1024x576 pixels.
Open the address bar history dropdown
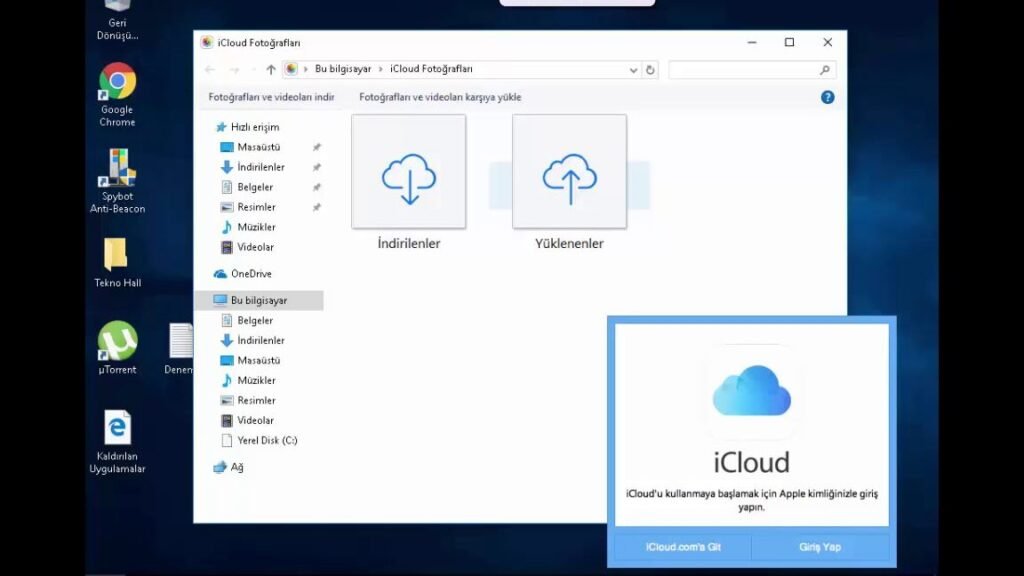(633, 70)
